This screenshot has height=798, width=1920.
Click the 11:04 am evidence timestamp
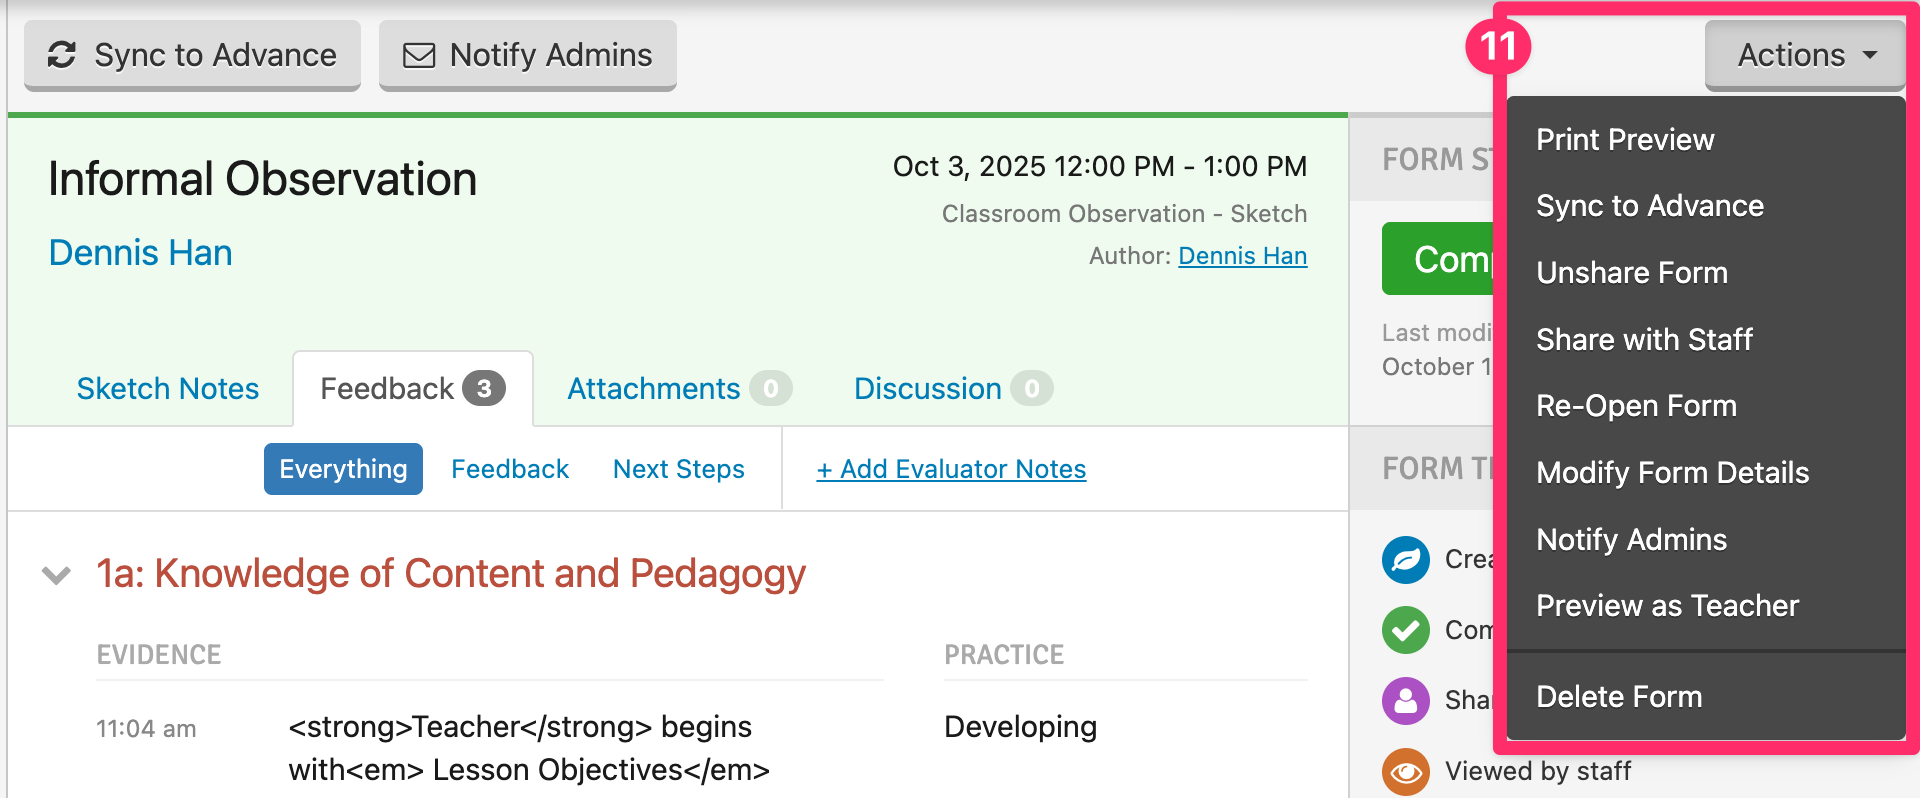tap(146, 729)
